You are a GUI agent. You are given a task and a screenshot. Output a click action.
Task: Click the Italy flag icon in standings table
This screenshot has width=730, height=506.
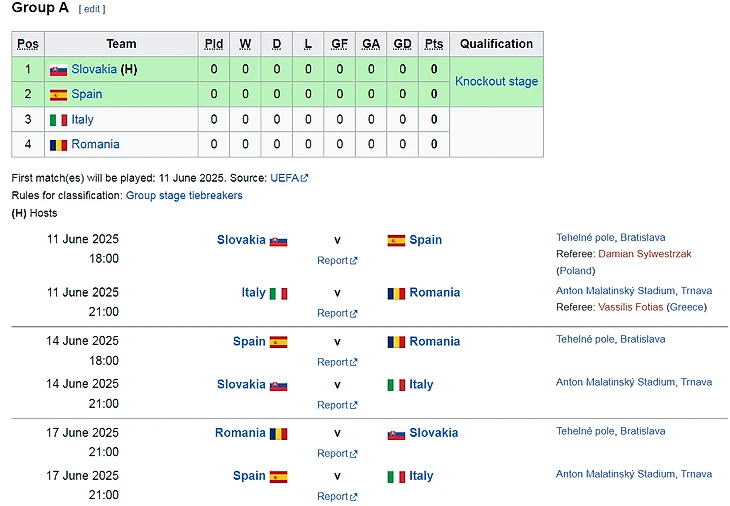[x=58, y=120]
